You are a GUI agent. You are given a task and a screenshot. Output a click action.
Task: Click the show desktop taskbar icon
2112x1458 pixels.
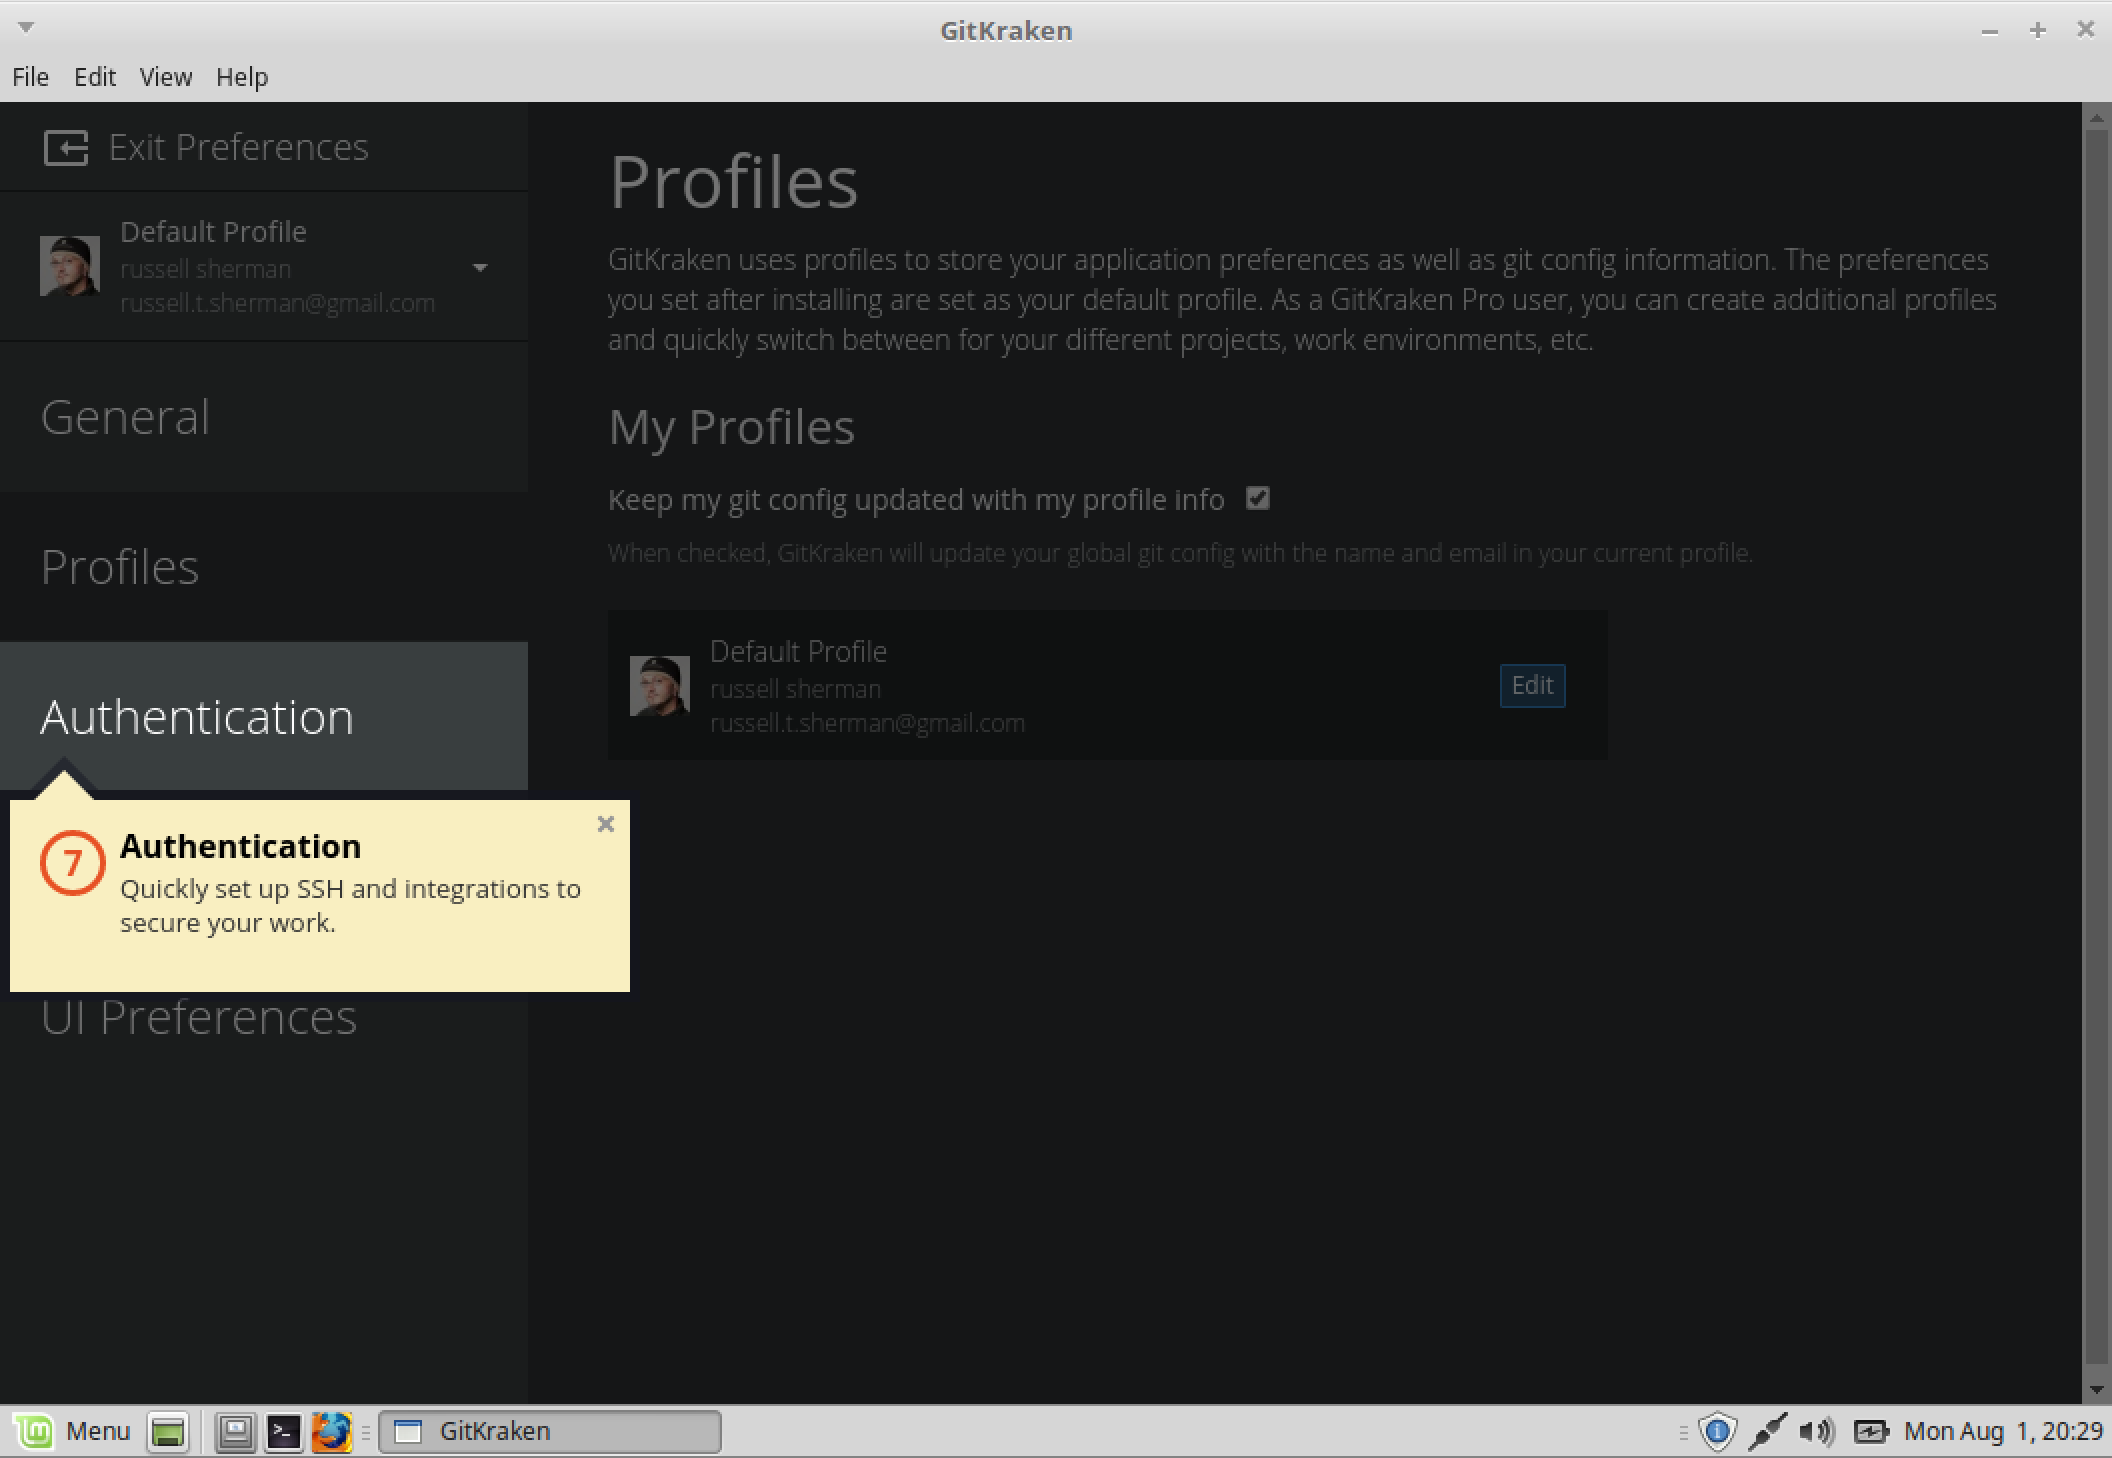168,1432
